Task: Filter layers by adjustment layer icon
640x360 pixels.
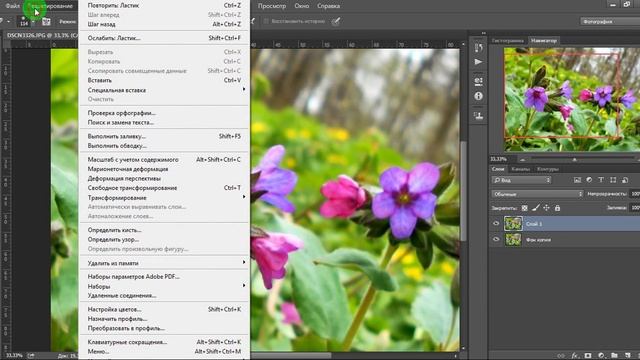Action: coord(589,180)
